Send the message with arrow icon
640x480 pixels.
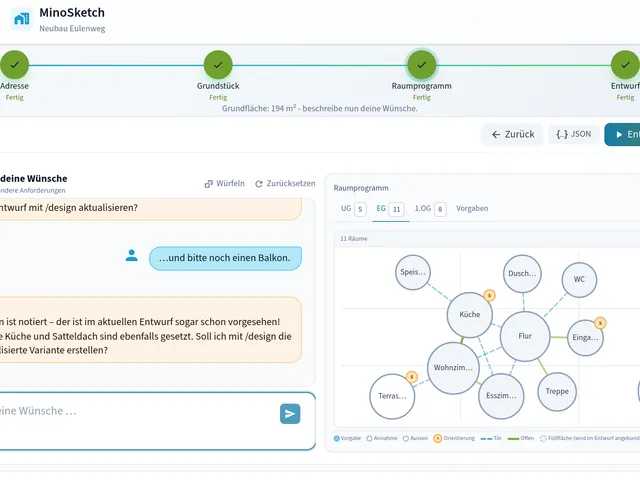(x=290, y=414)
